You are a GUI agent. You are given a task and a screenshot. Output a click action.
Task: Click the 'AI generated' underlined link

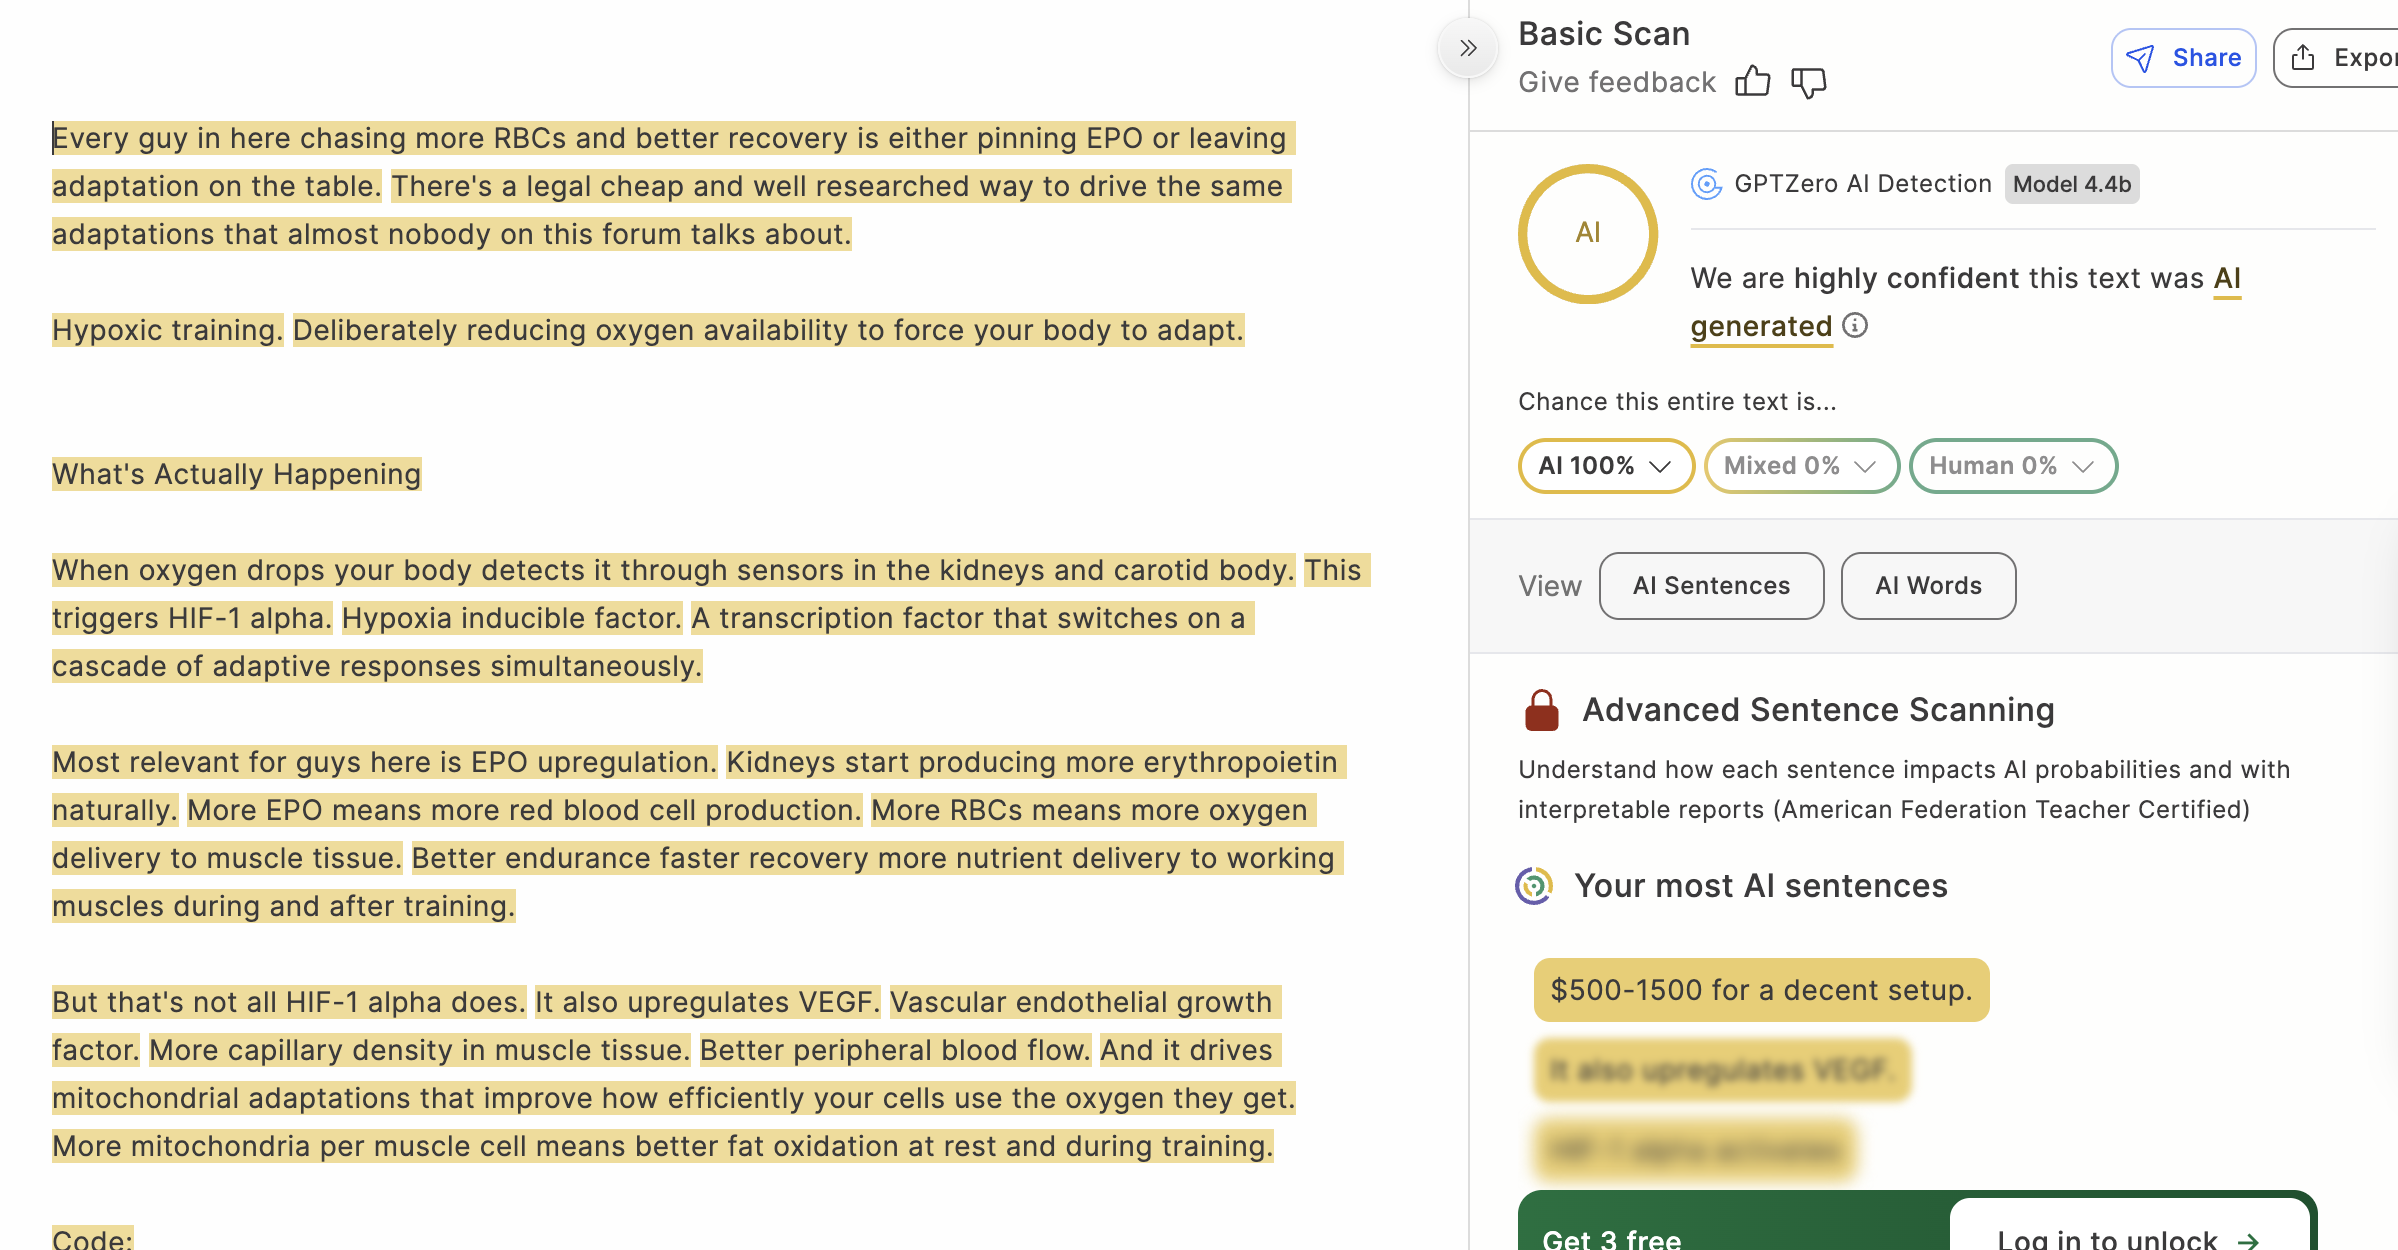point(1761,326)
